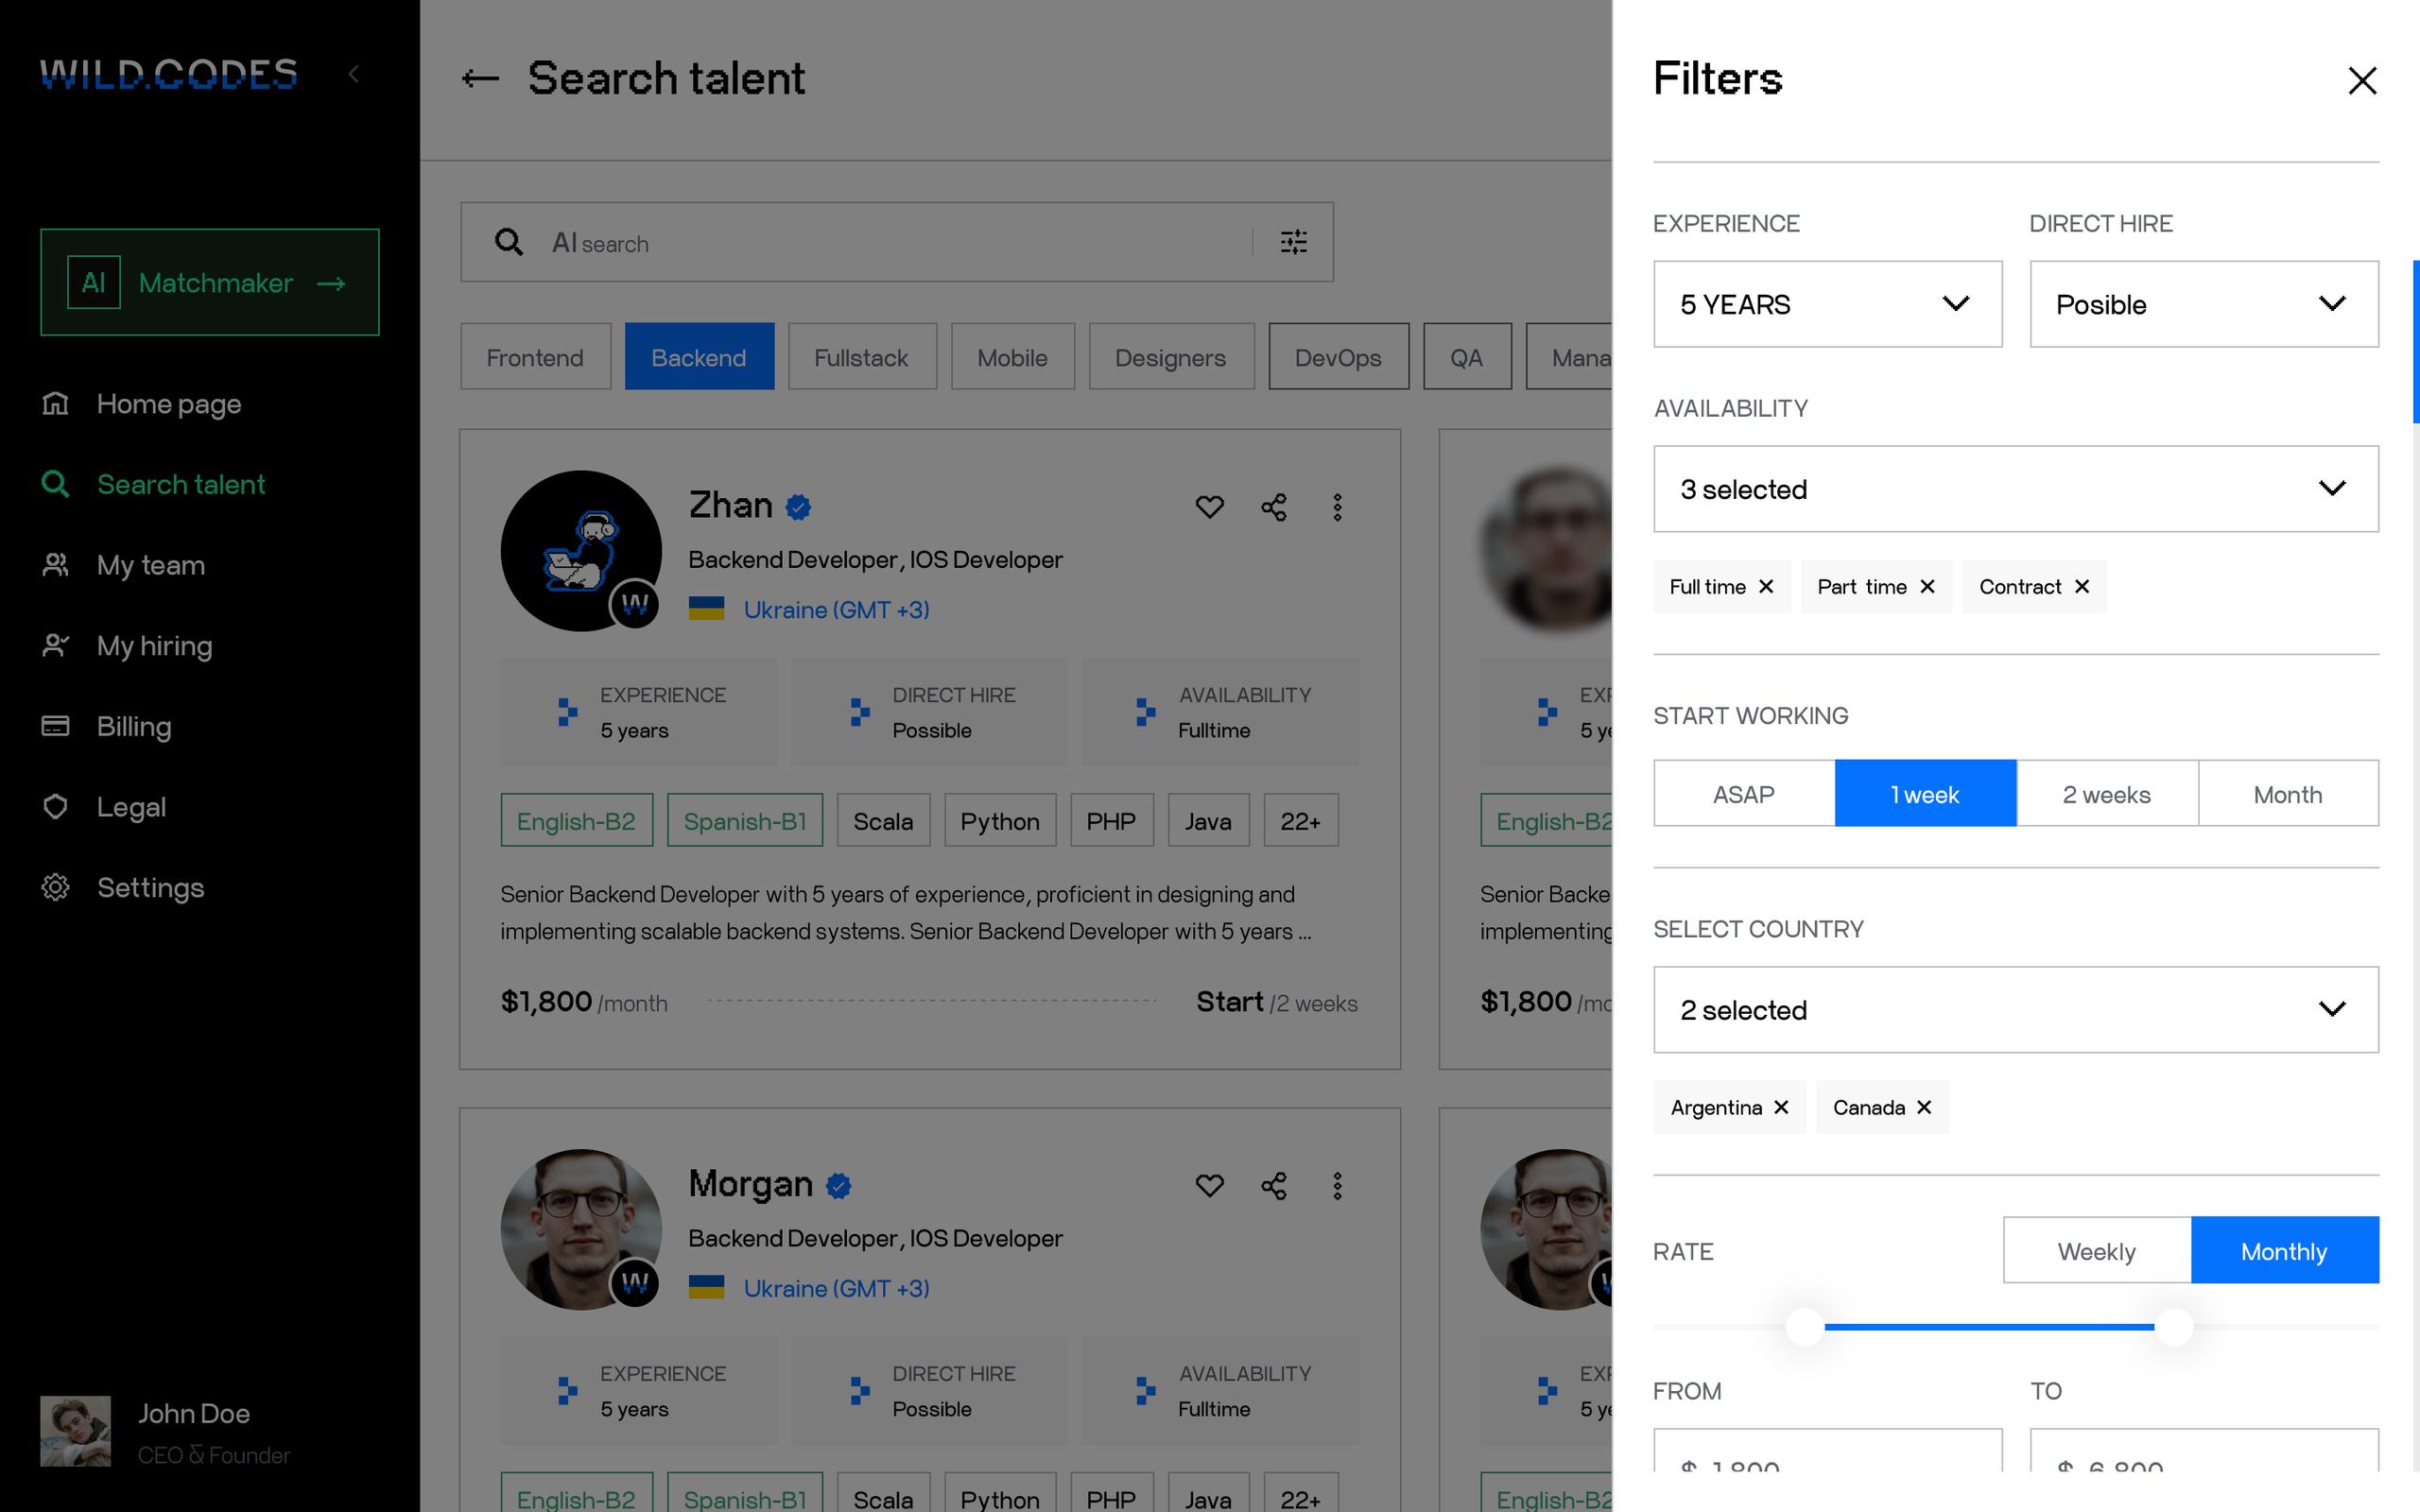Click the filter sliders icon in search bar
Screen dimensions: 2420x1512
pyautogui.click(x=1293, y=242)
